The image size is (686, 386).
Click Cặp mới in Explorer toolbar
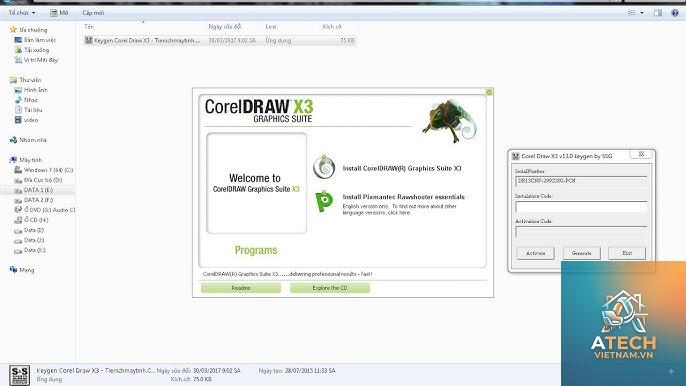[x=93, y=13]
